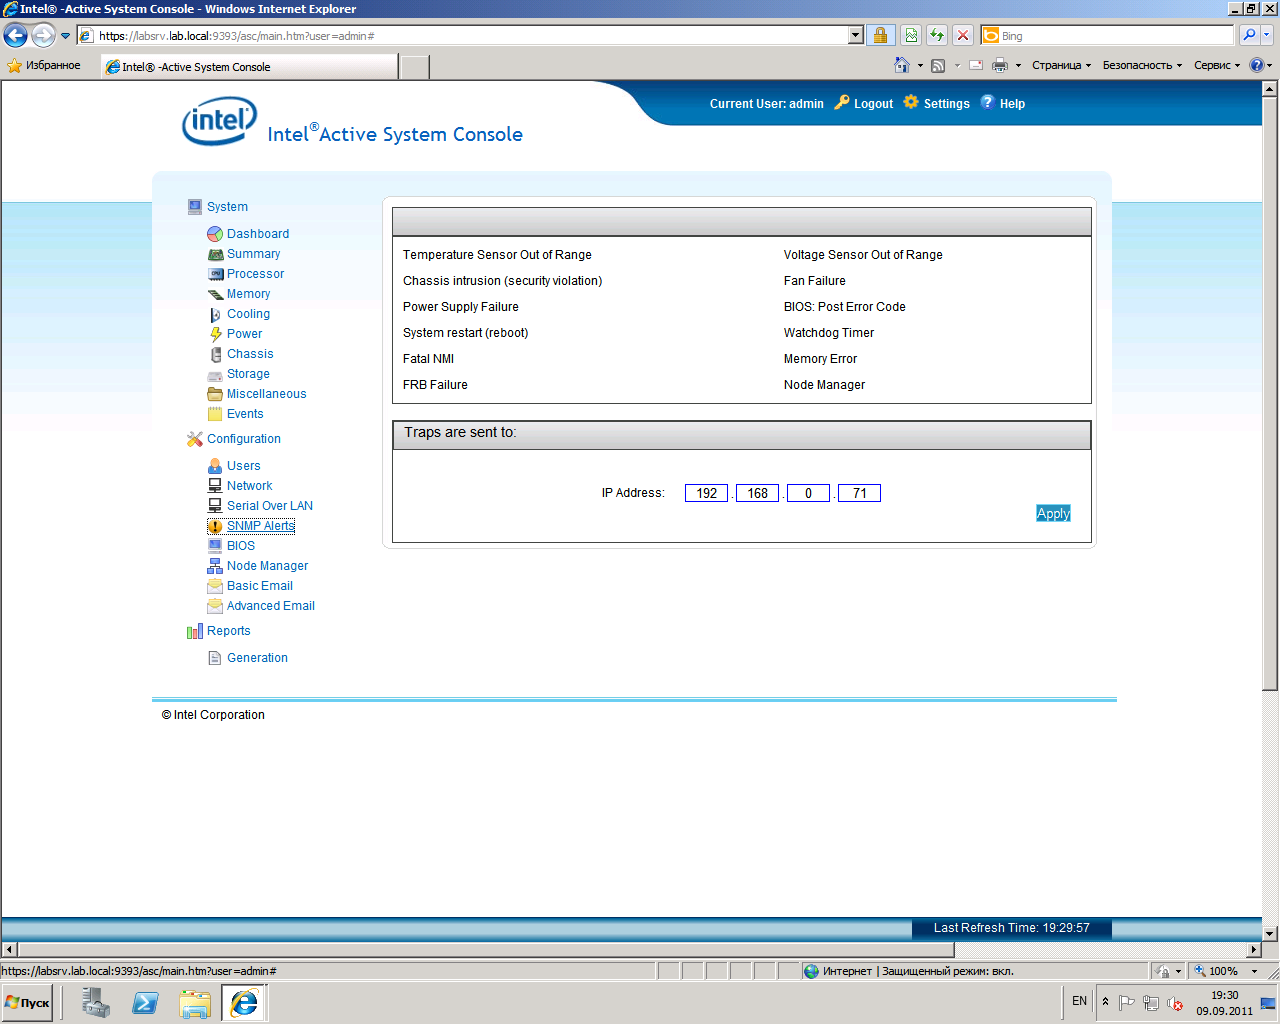
Task: Open the address bar history dropdown
Action: (x=855, y=36)
